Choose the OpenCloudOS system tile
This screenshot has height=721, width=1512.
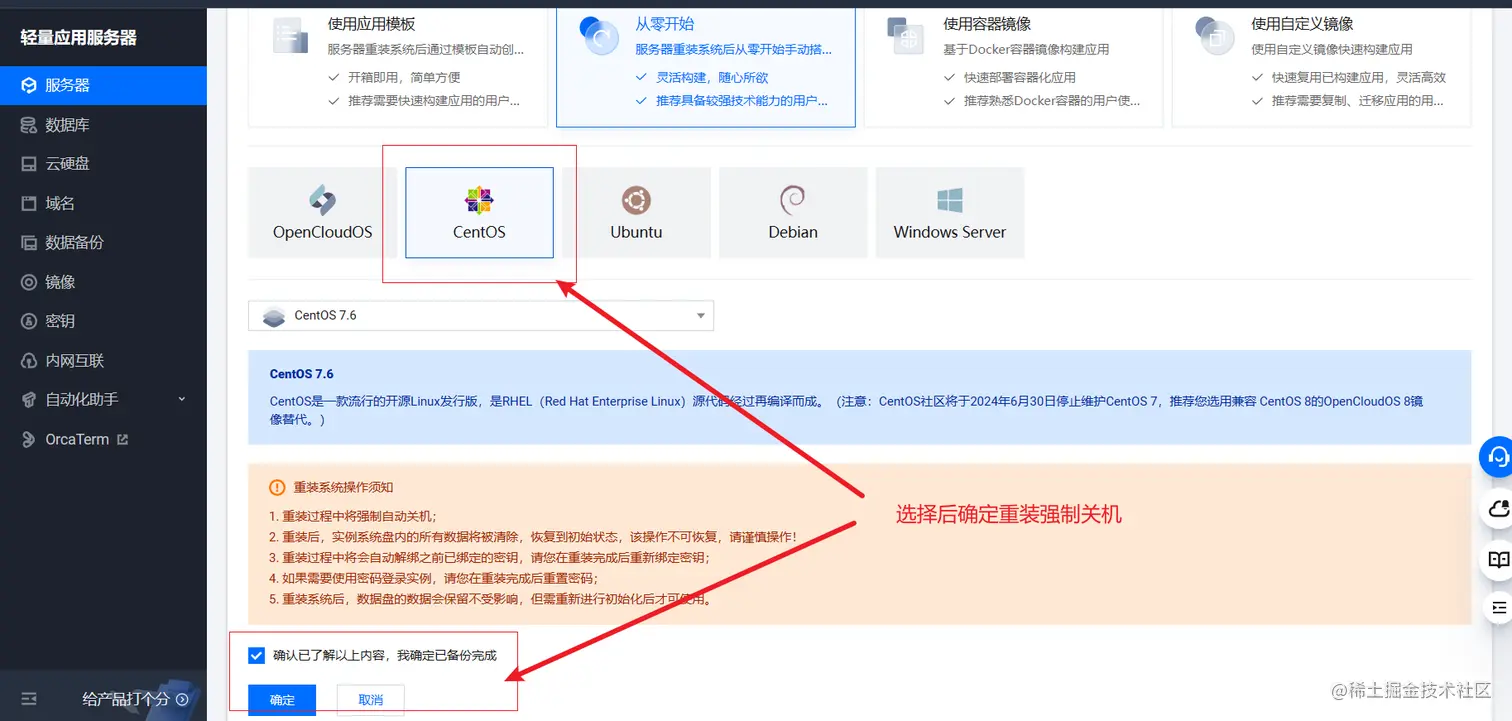coord(322,213)
